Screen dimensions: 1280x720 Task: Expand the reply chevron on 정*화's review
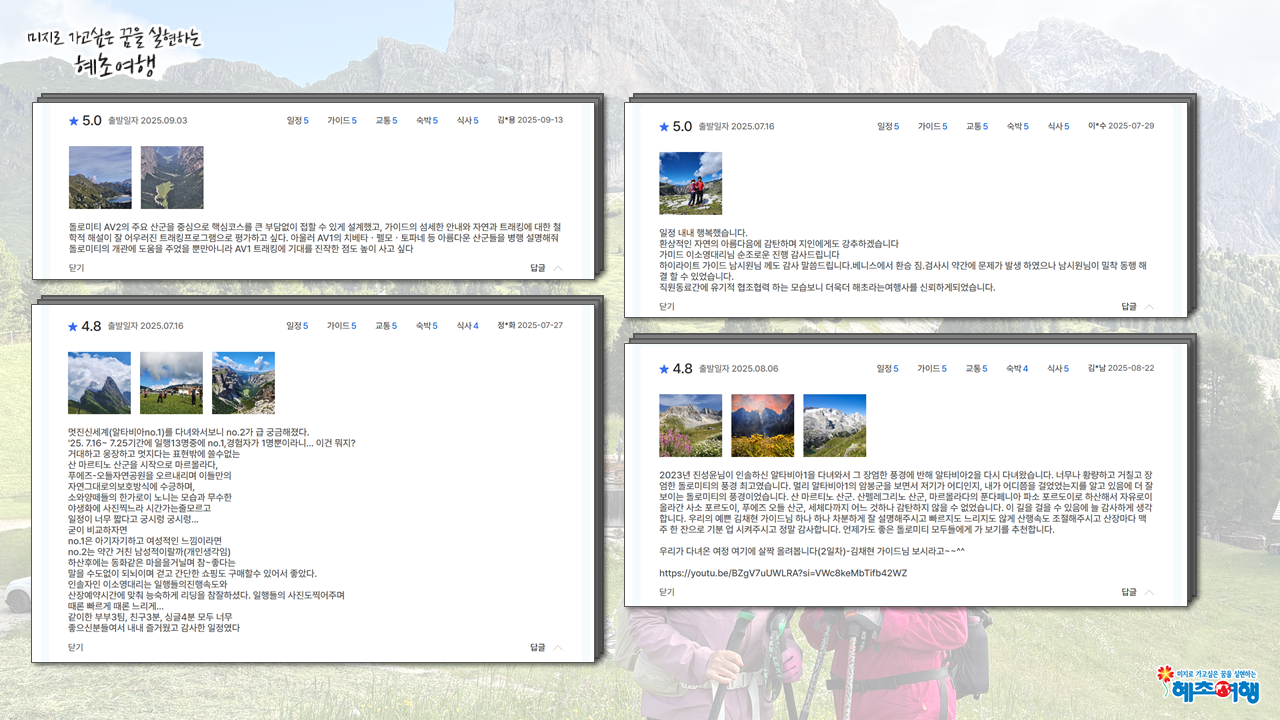point(558,647)
